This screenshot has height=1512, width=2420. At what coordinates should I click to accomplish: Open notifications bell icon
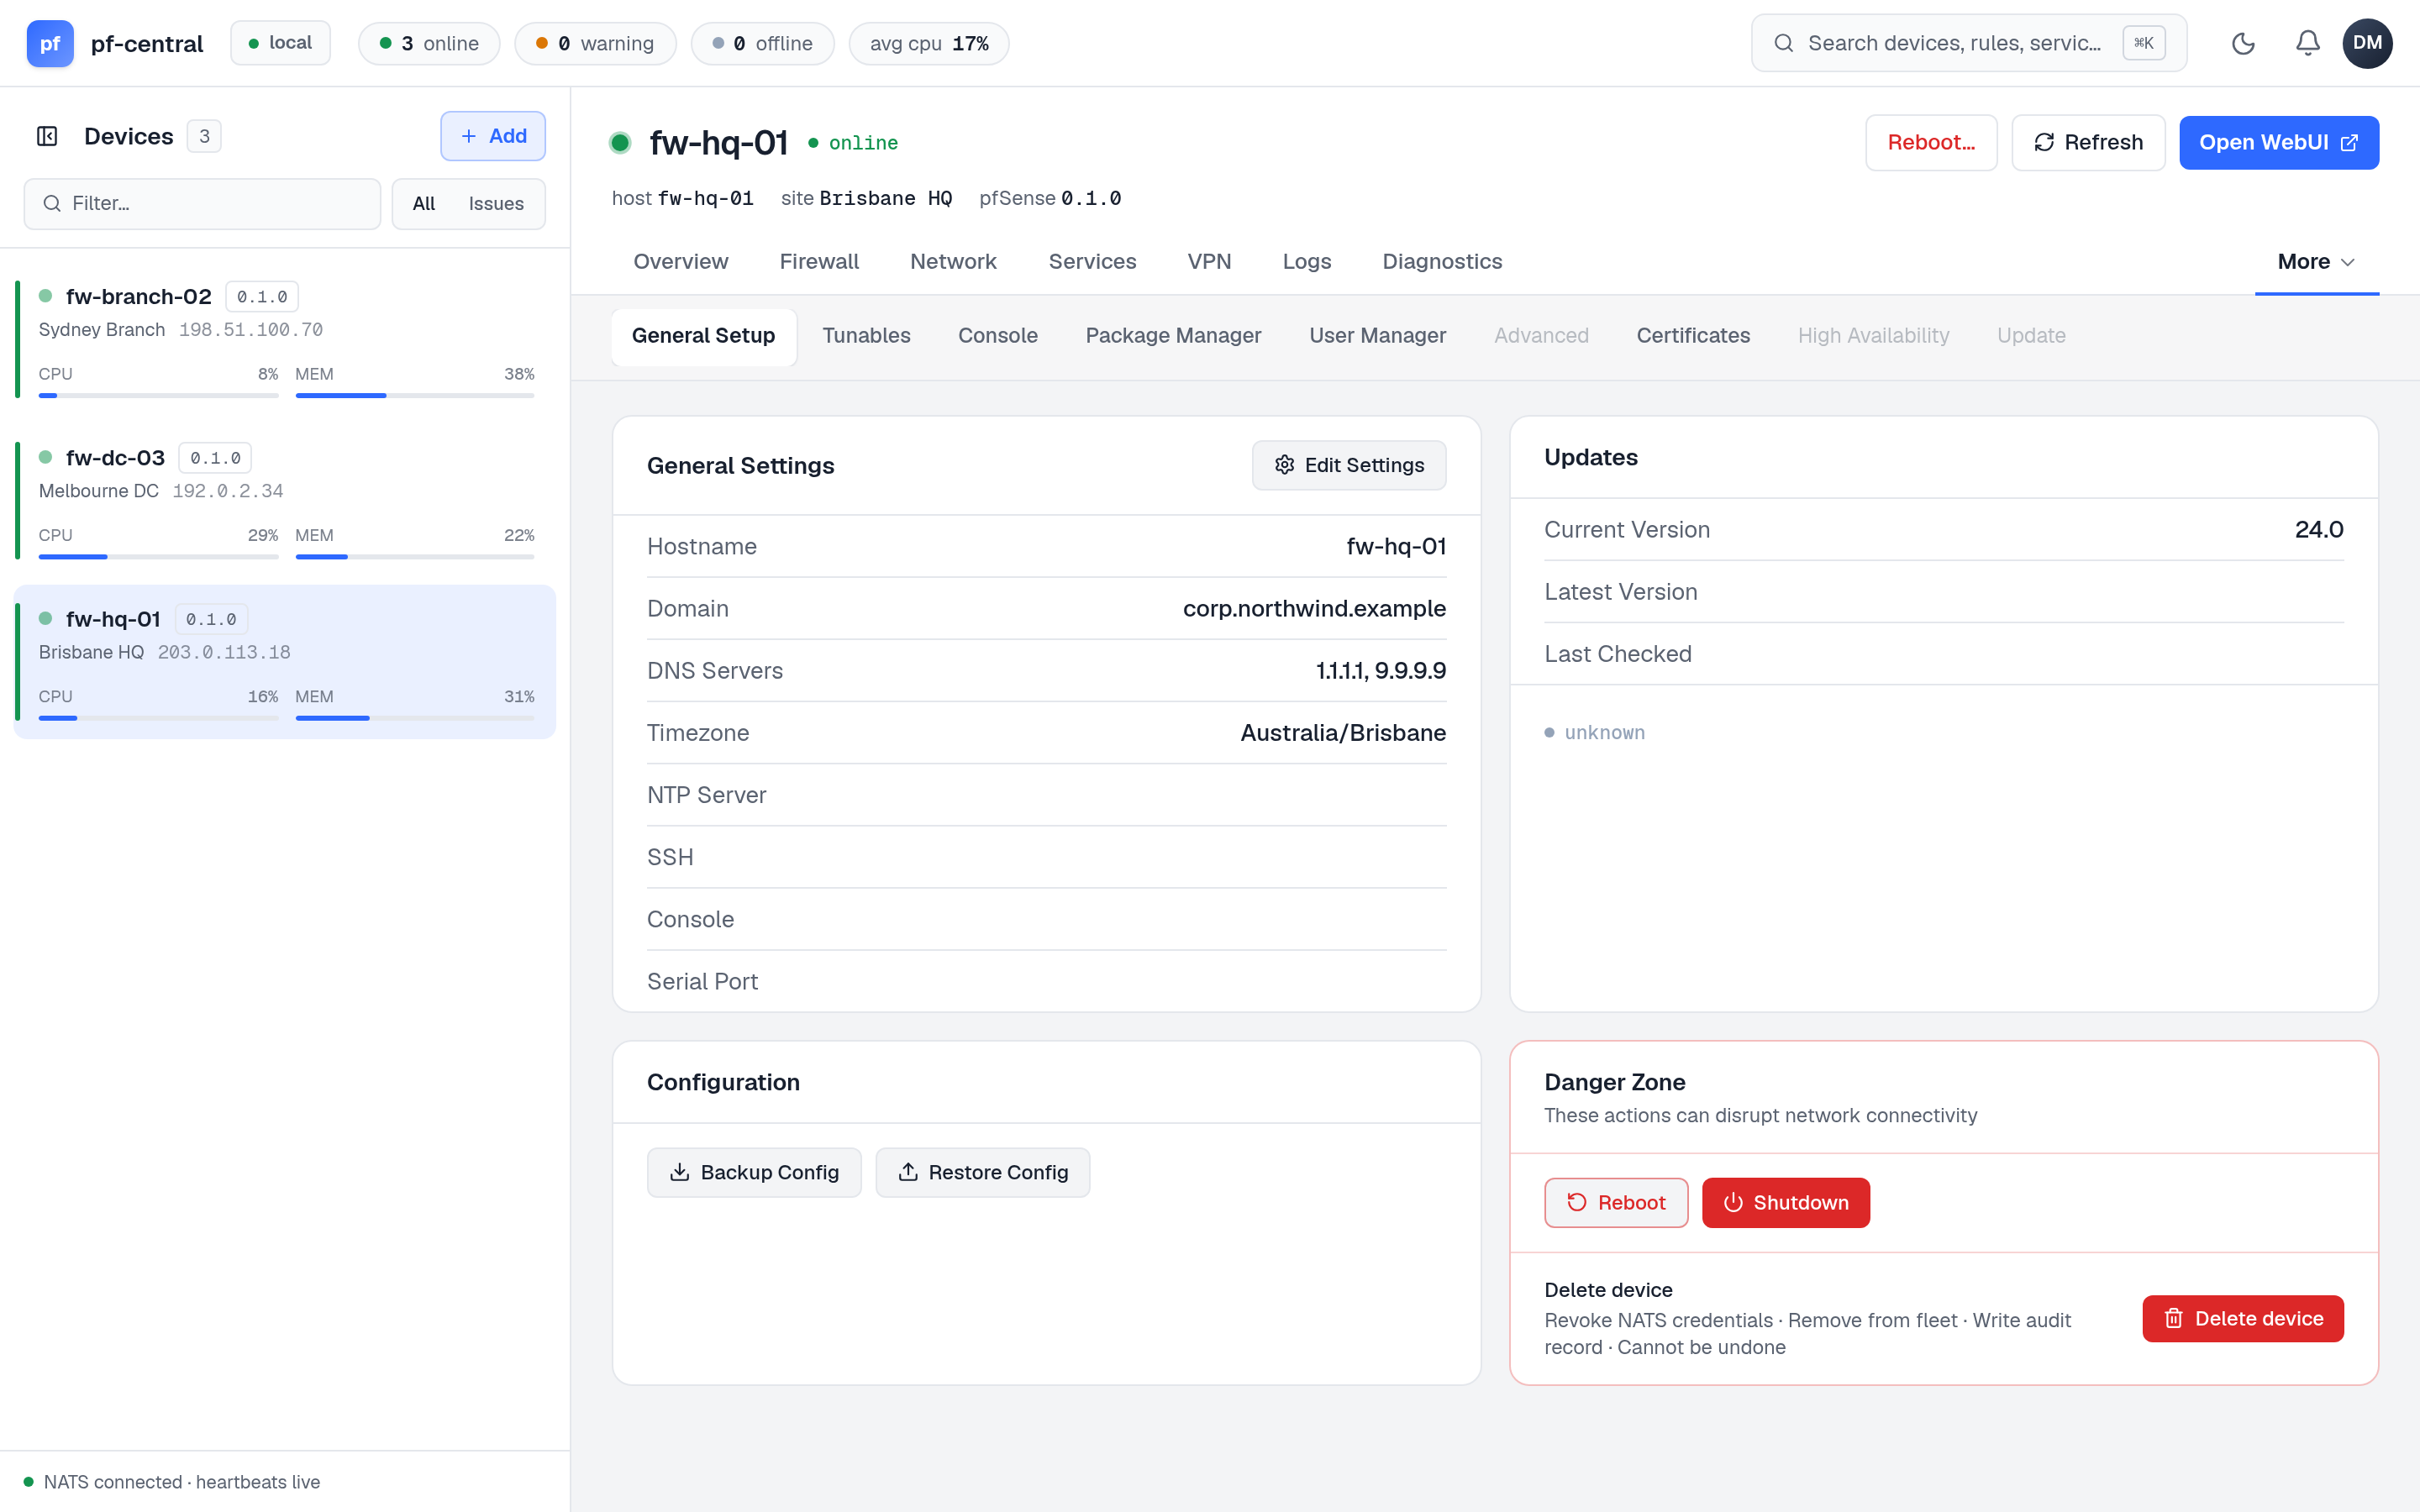pyautogui.click(x=2307, y=43)
